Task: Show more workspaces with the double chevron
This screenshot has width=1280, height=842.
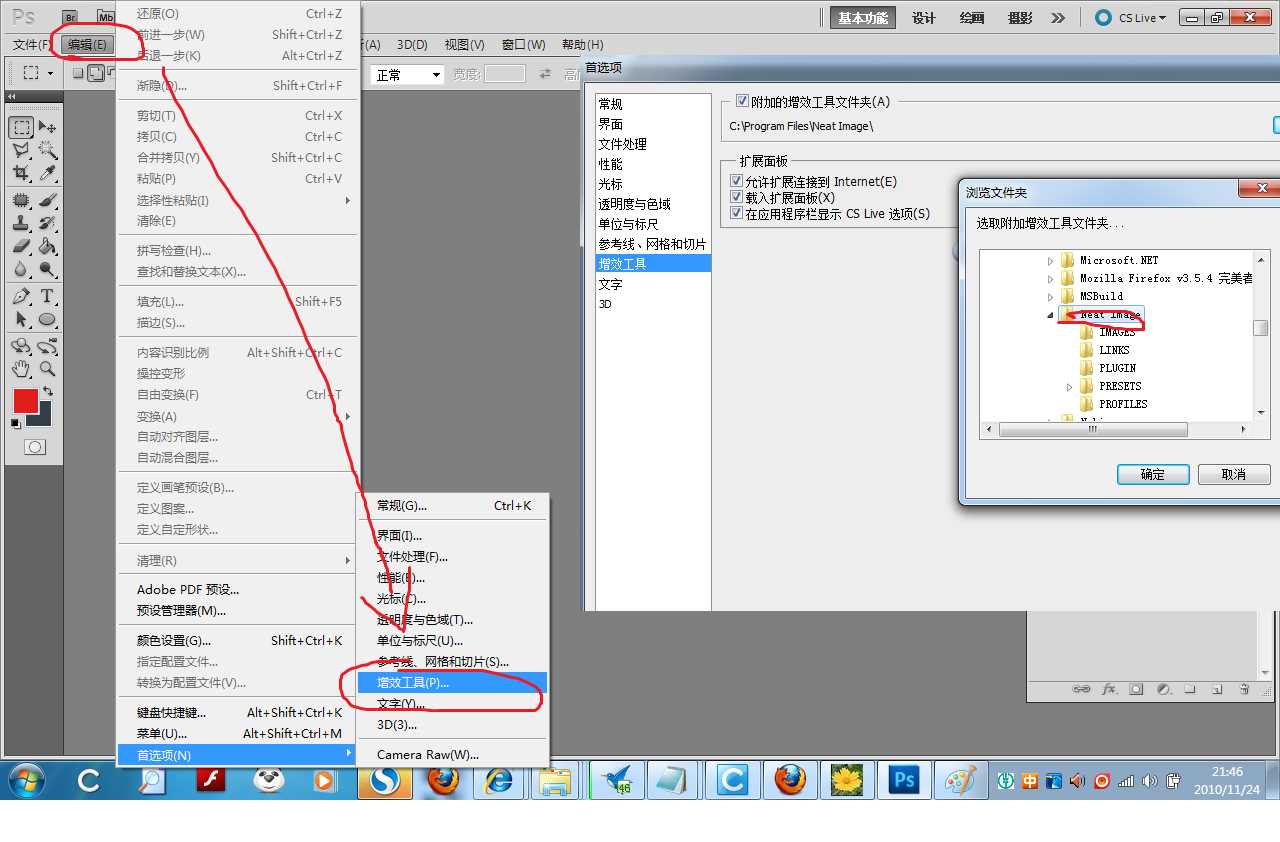Action: (x=1058, y=18)
